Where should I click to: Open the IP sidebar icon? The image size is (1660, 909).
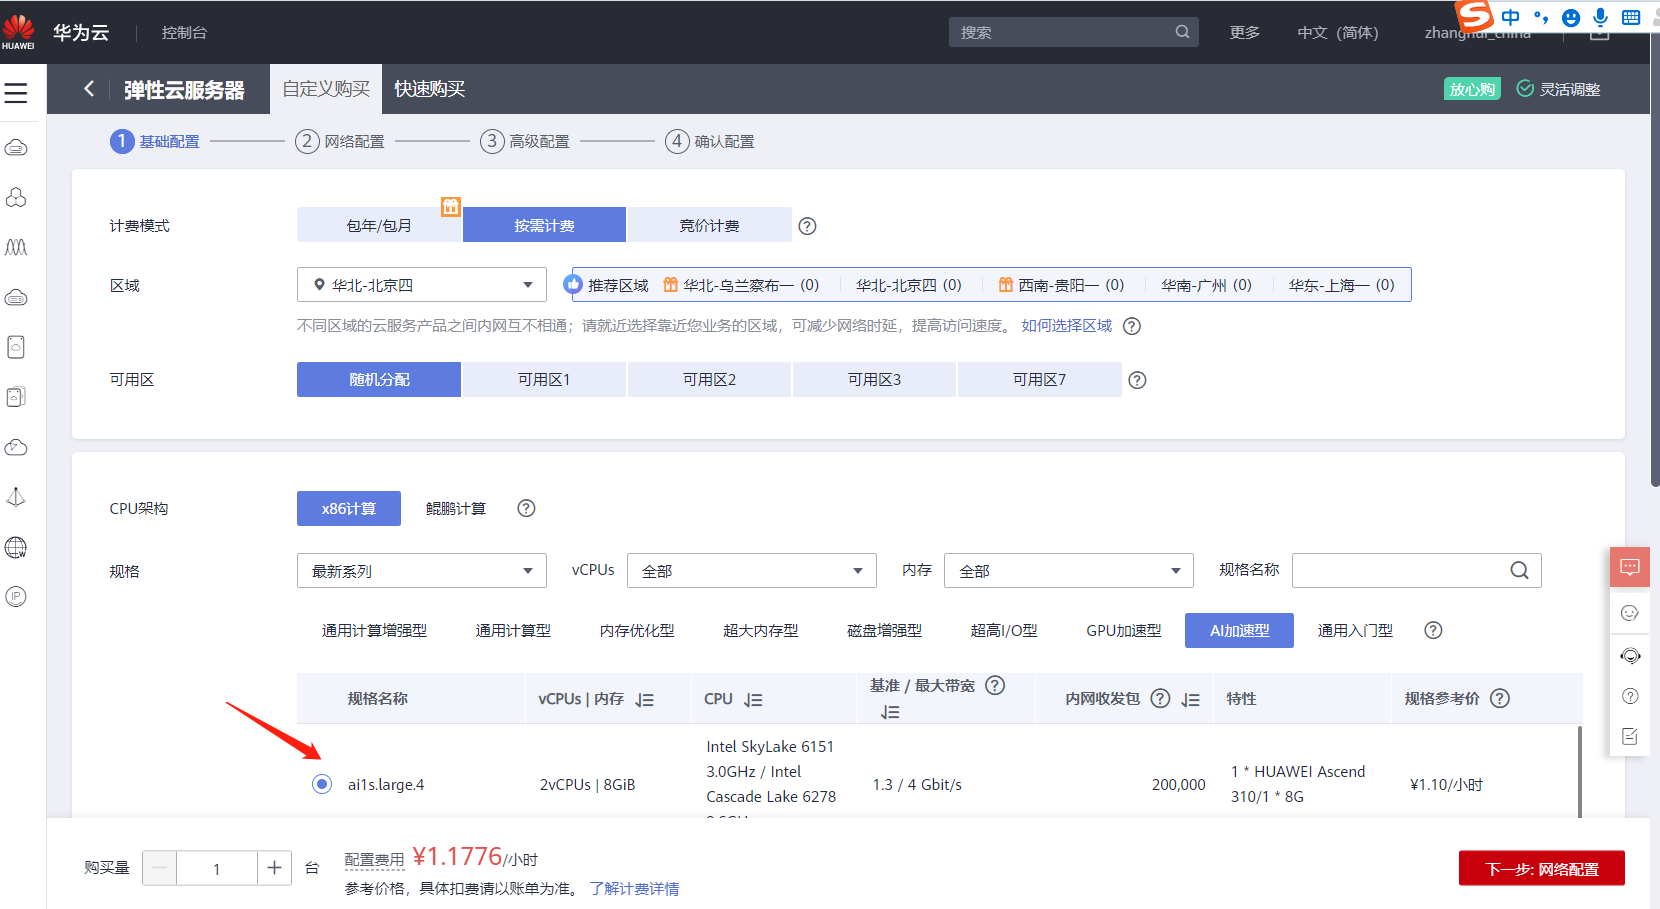[x=16, y=597]
